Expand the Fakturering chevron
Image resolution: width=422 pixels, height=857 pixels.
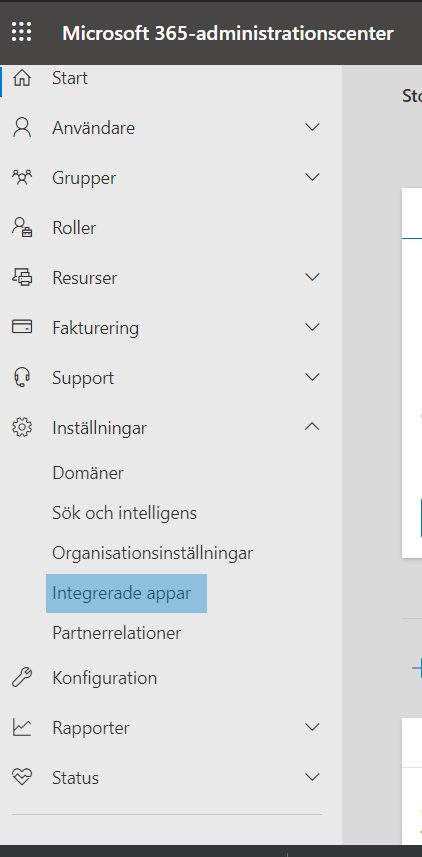coord(312,327)
